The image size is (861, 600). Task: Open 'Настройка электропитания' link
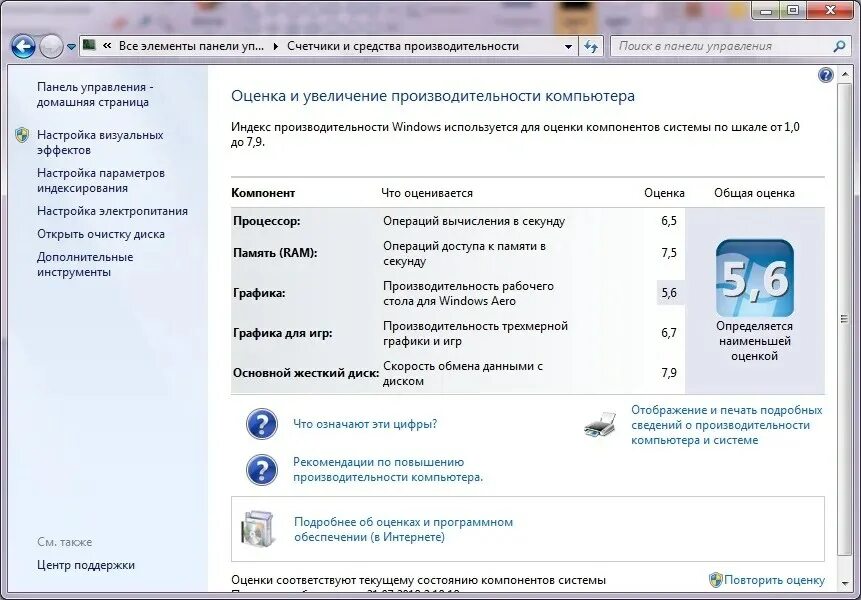click(x=112, y=211)
